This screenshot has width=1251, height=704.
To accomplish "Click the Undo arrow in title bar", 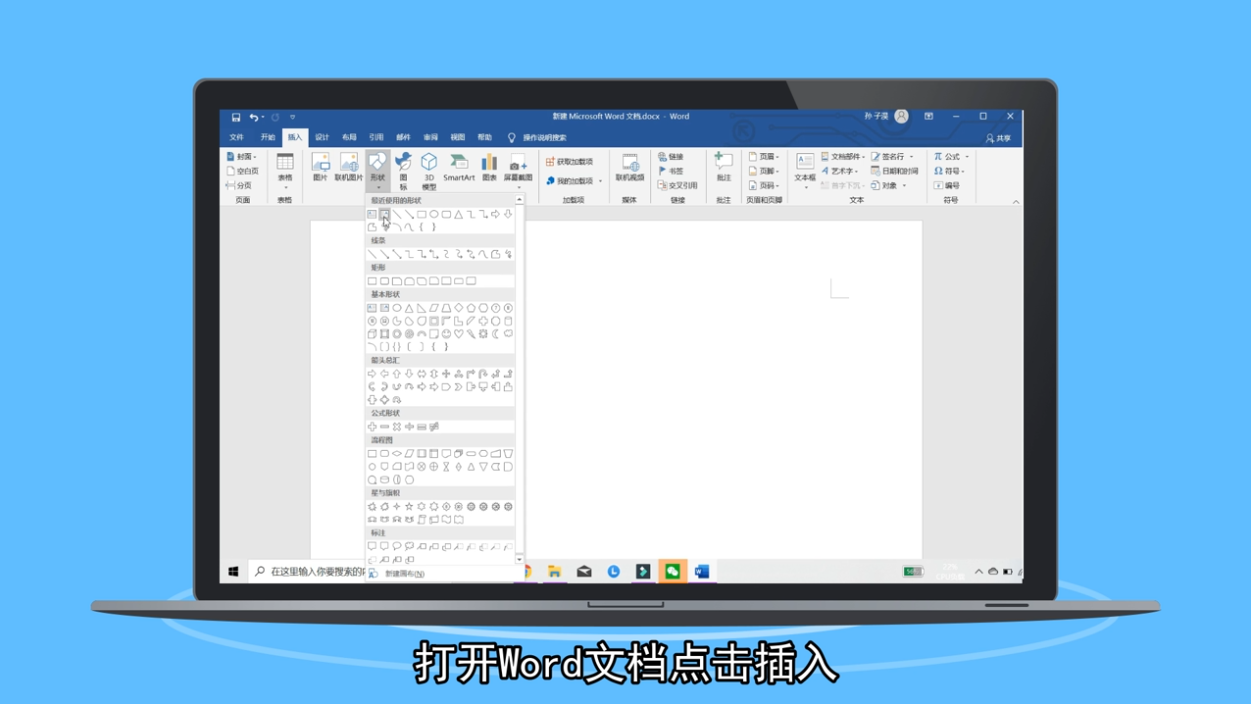I will tap(254, 117).
